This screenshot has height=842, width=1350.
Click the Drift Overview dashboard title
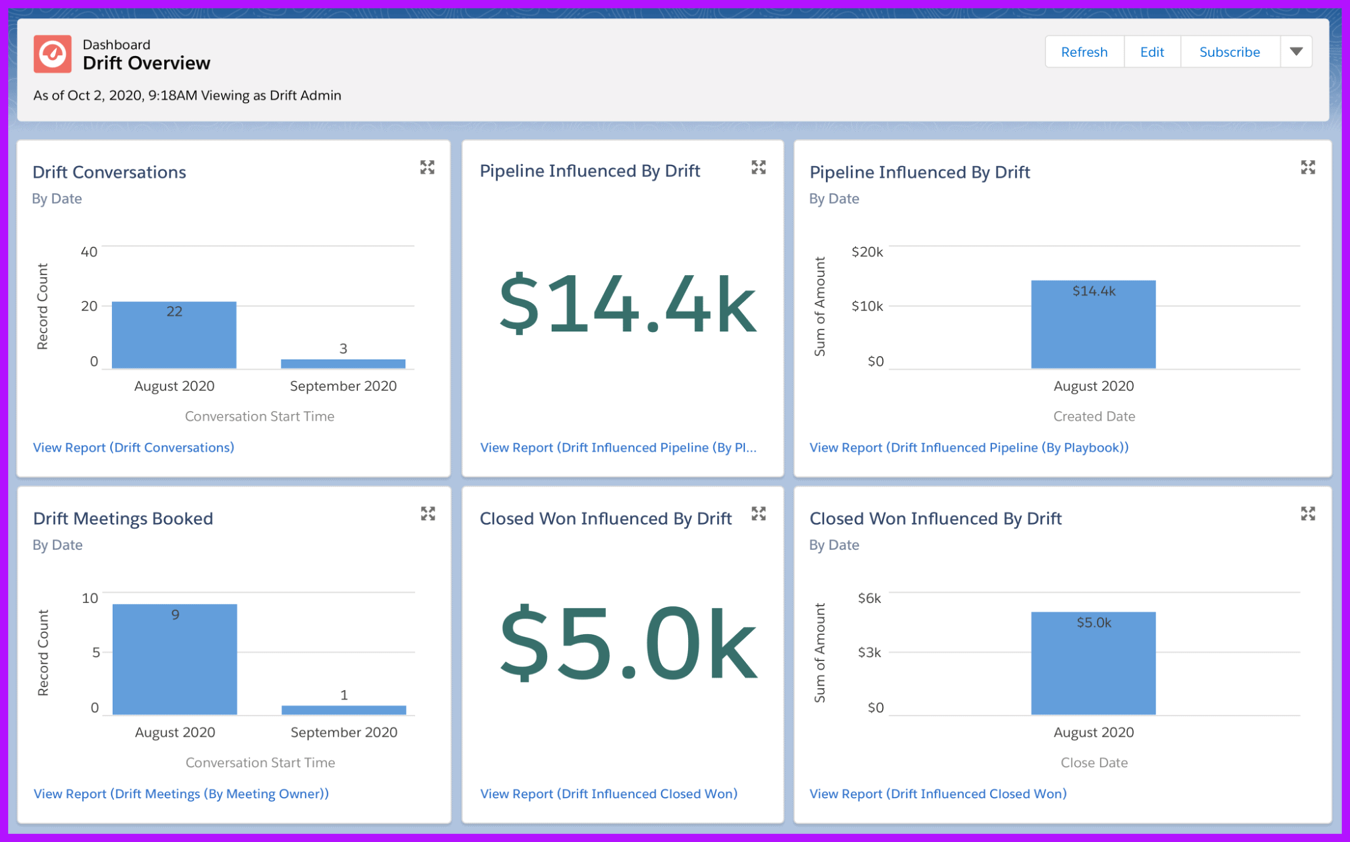[x=146, y=63]
